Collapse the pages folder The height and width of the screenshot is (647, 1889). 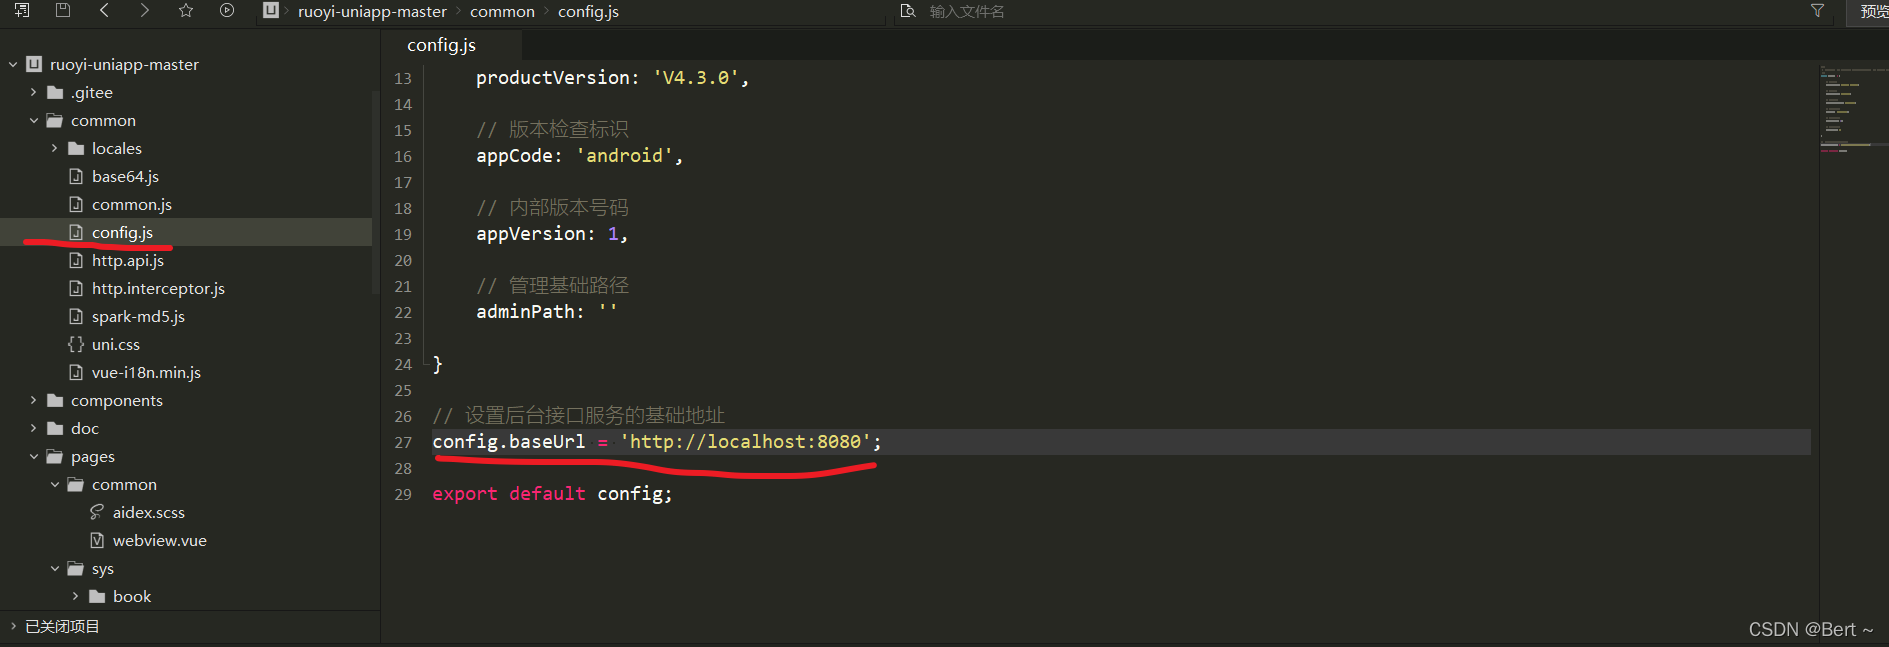[33, 456]
